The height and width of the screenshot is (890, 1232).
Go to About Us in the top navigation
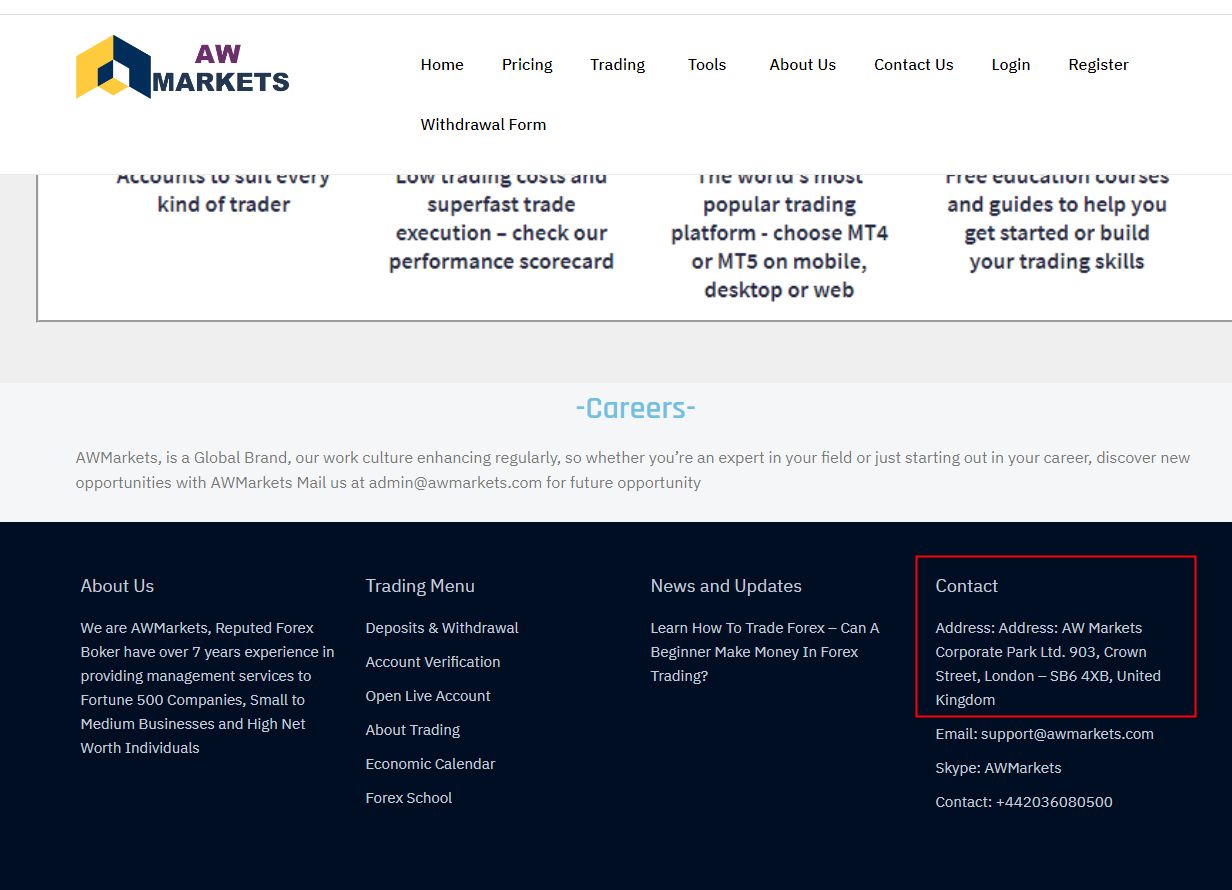tap(802, 65)
